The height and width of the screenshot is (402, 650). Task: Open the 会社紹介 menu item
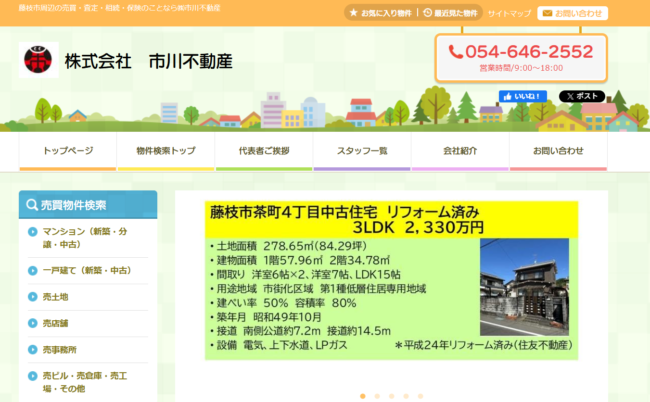460,151
